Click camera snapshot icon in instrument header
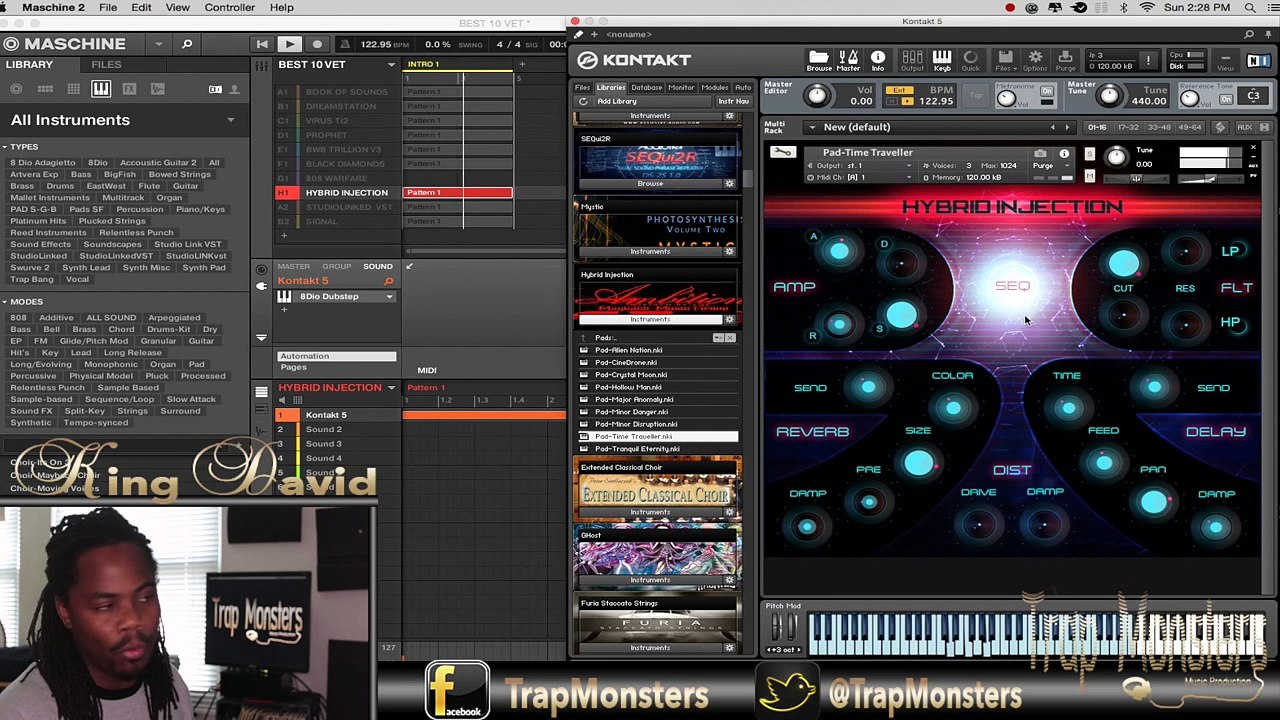 coord(1040,153)
